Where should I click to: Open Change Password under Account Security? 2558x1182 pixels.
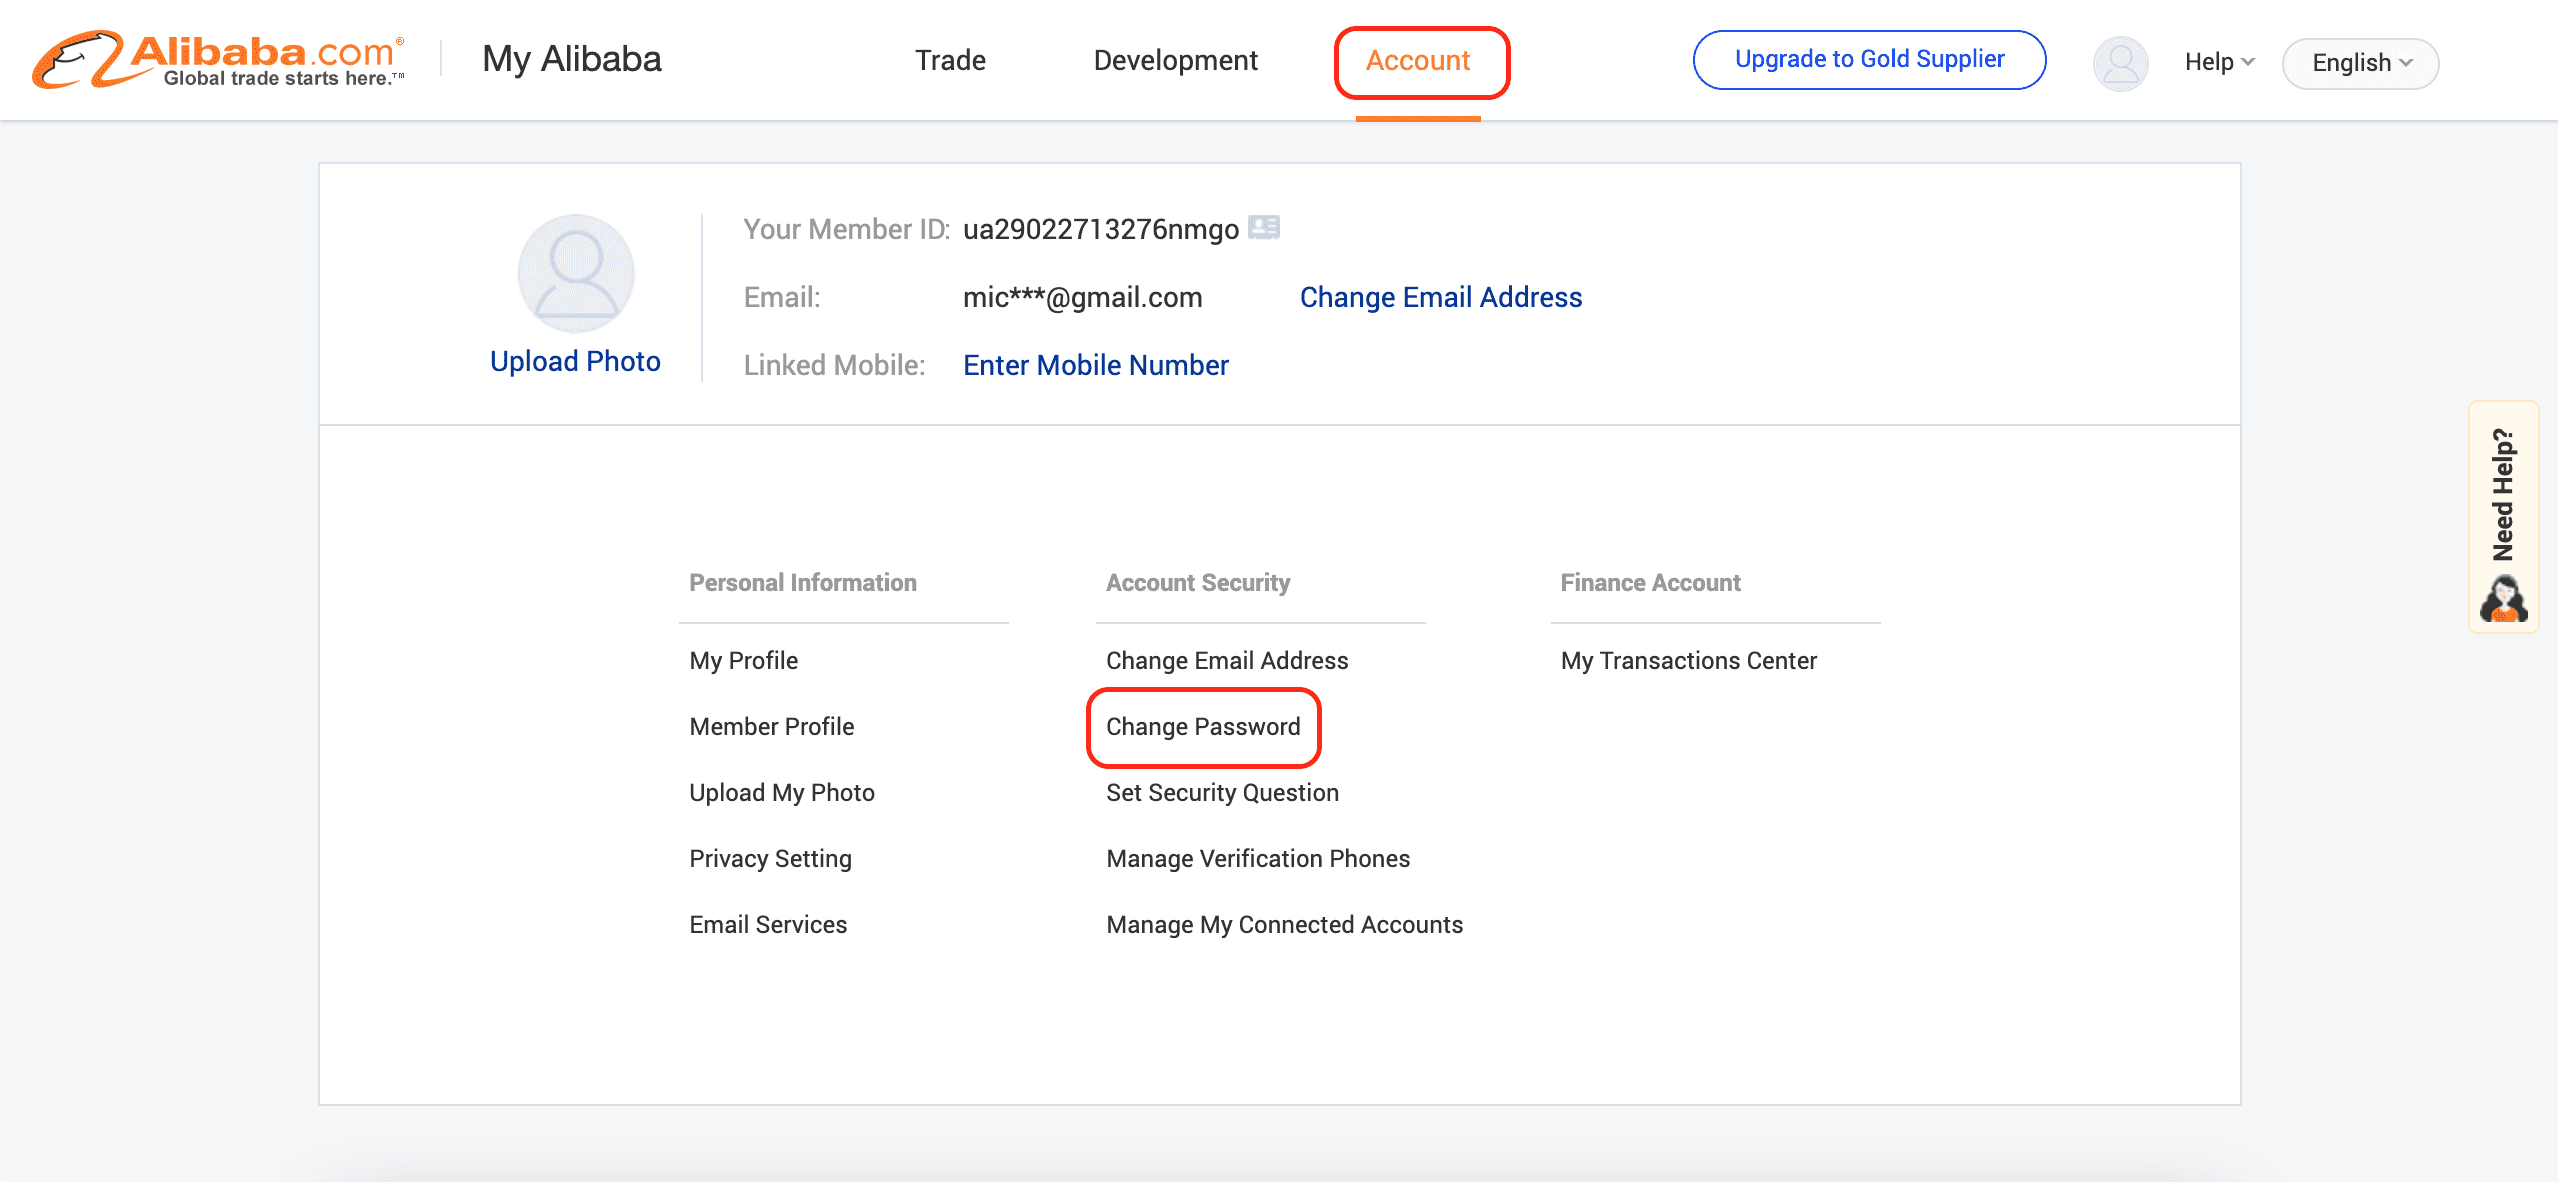(1203, 727)
